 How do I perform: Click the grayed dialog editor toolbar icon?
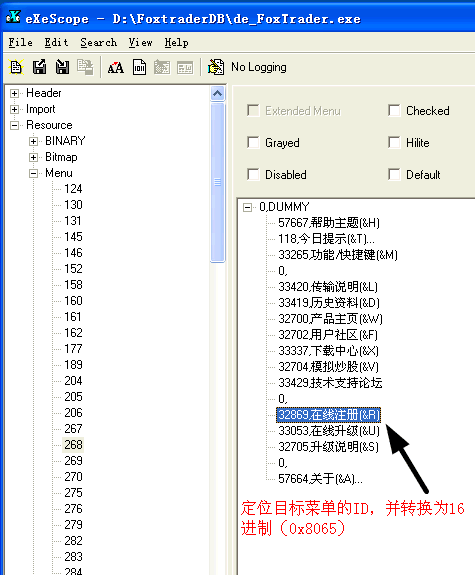coord(185,67)
